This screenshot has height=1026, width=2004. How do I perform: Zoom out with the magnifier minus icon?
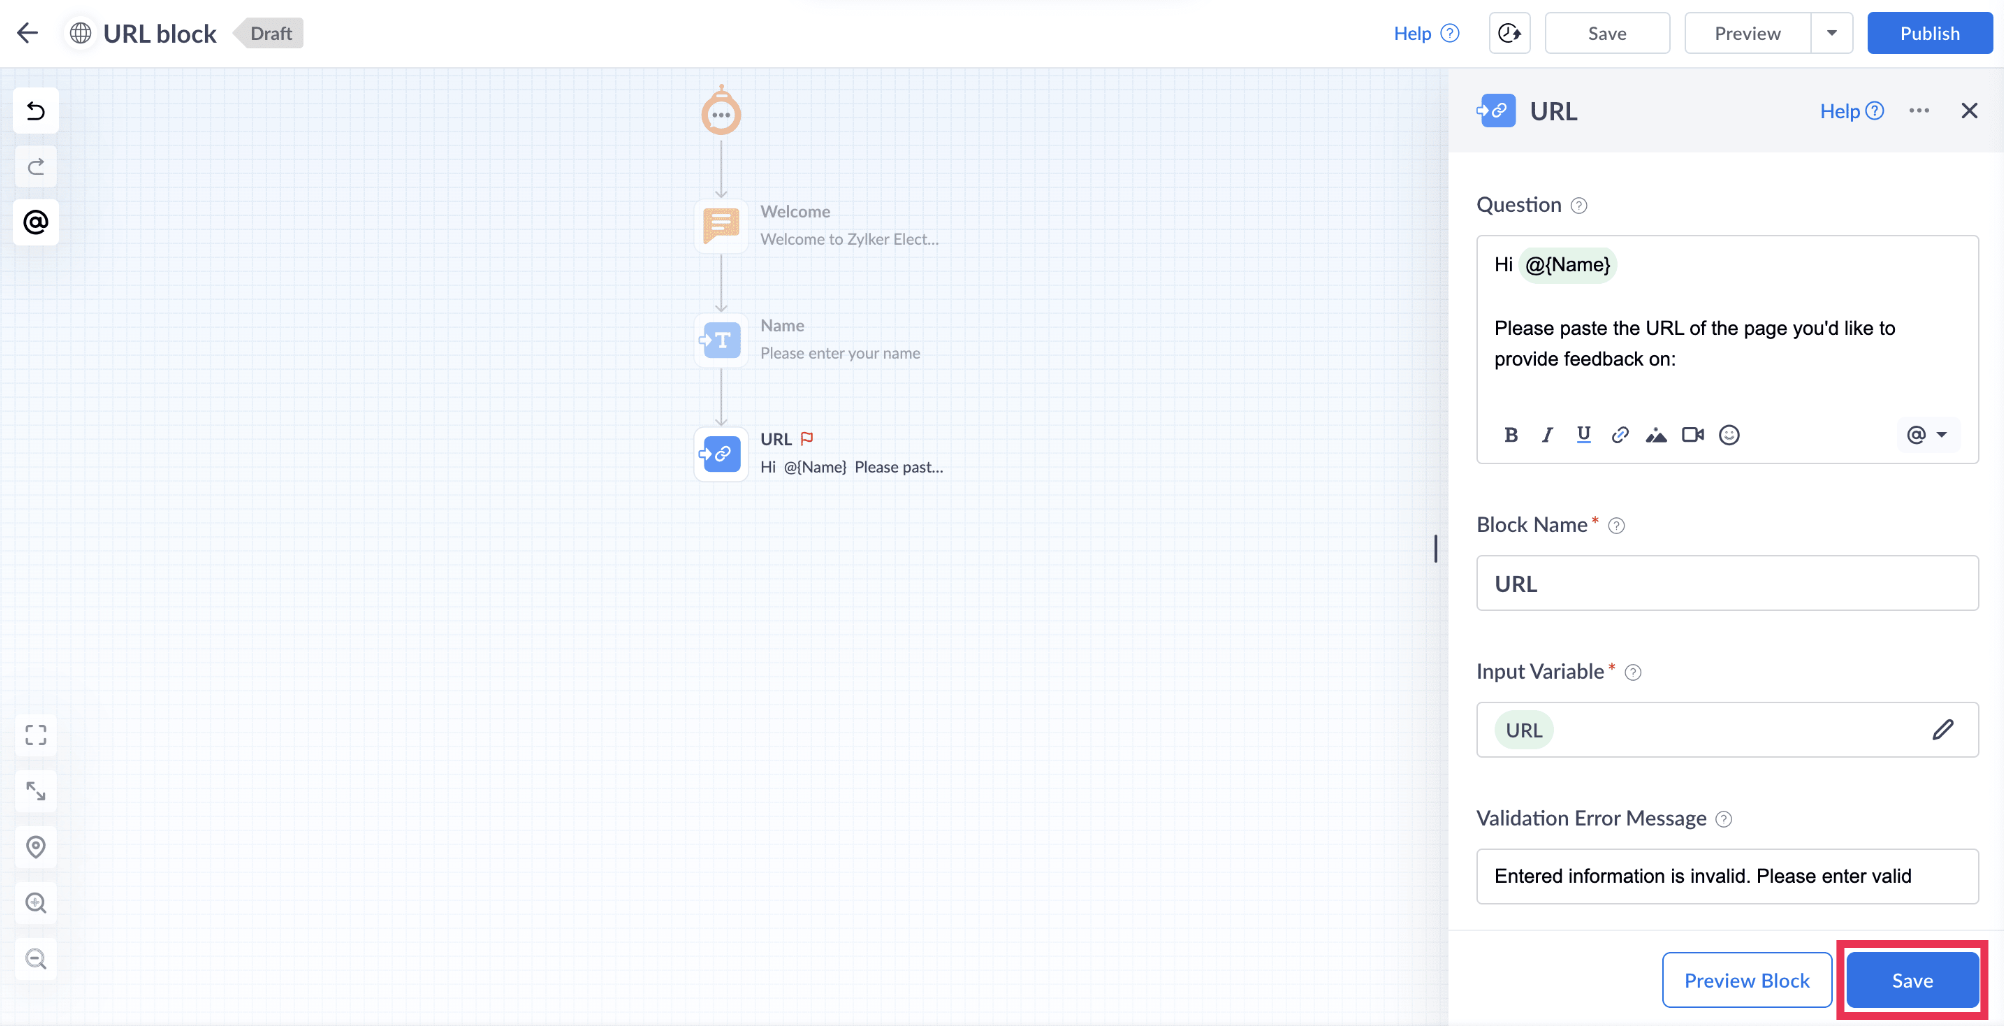point(36,959)
